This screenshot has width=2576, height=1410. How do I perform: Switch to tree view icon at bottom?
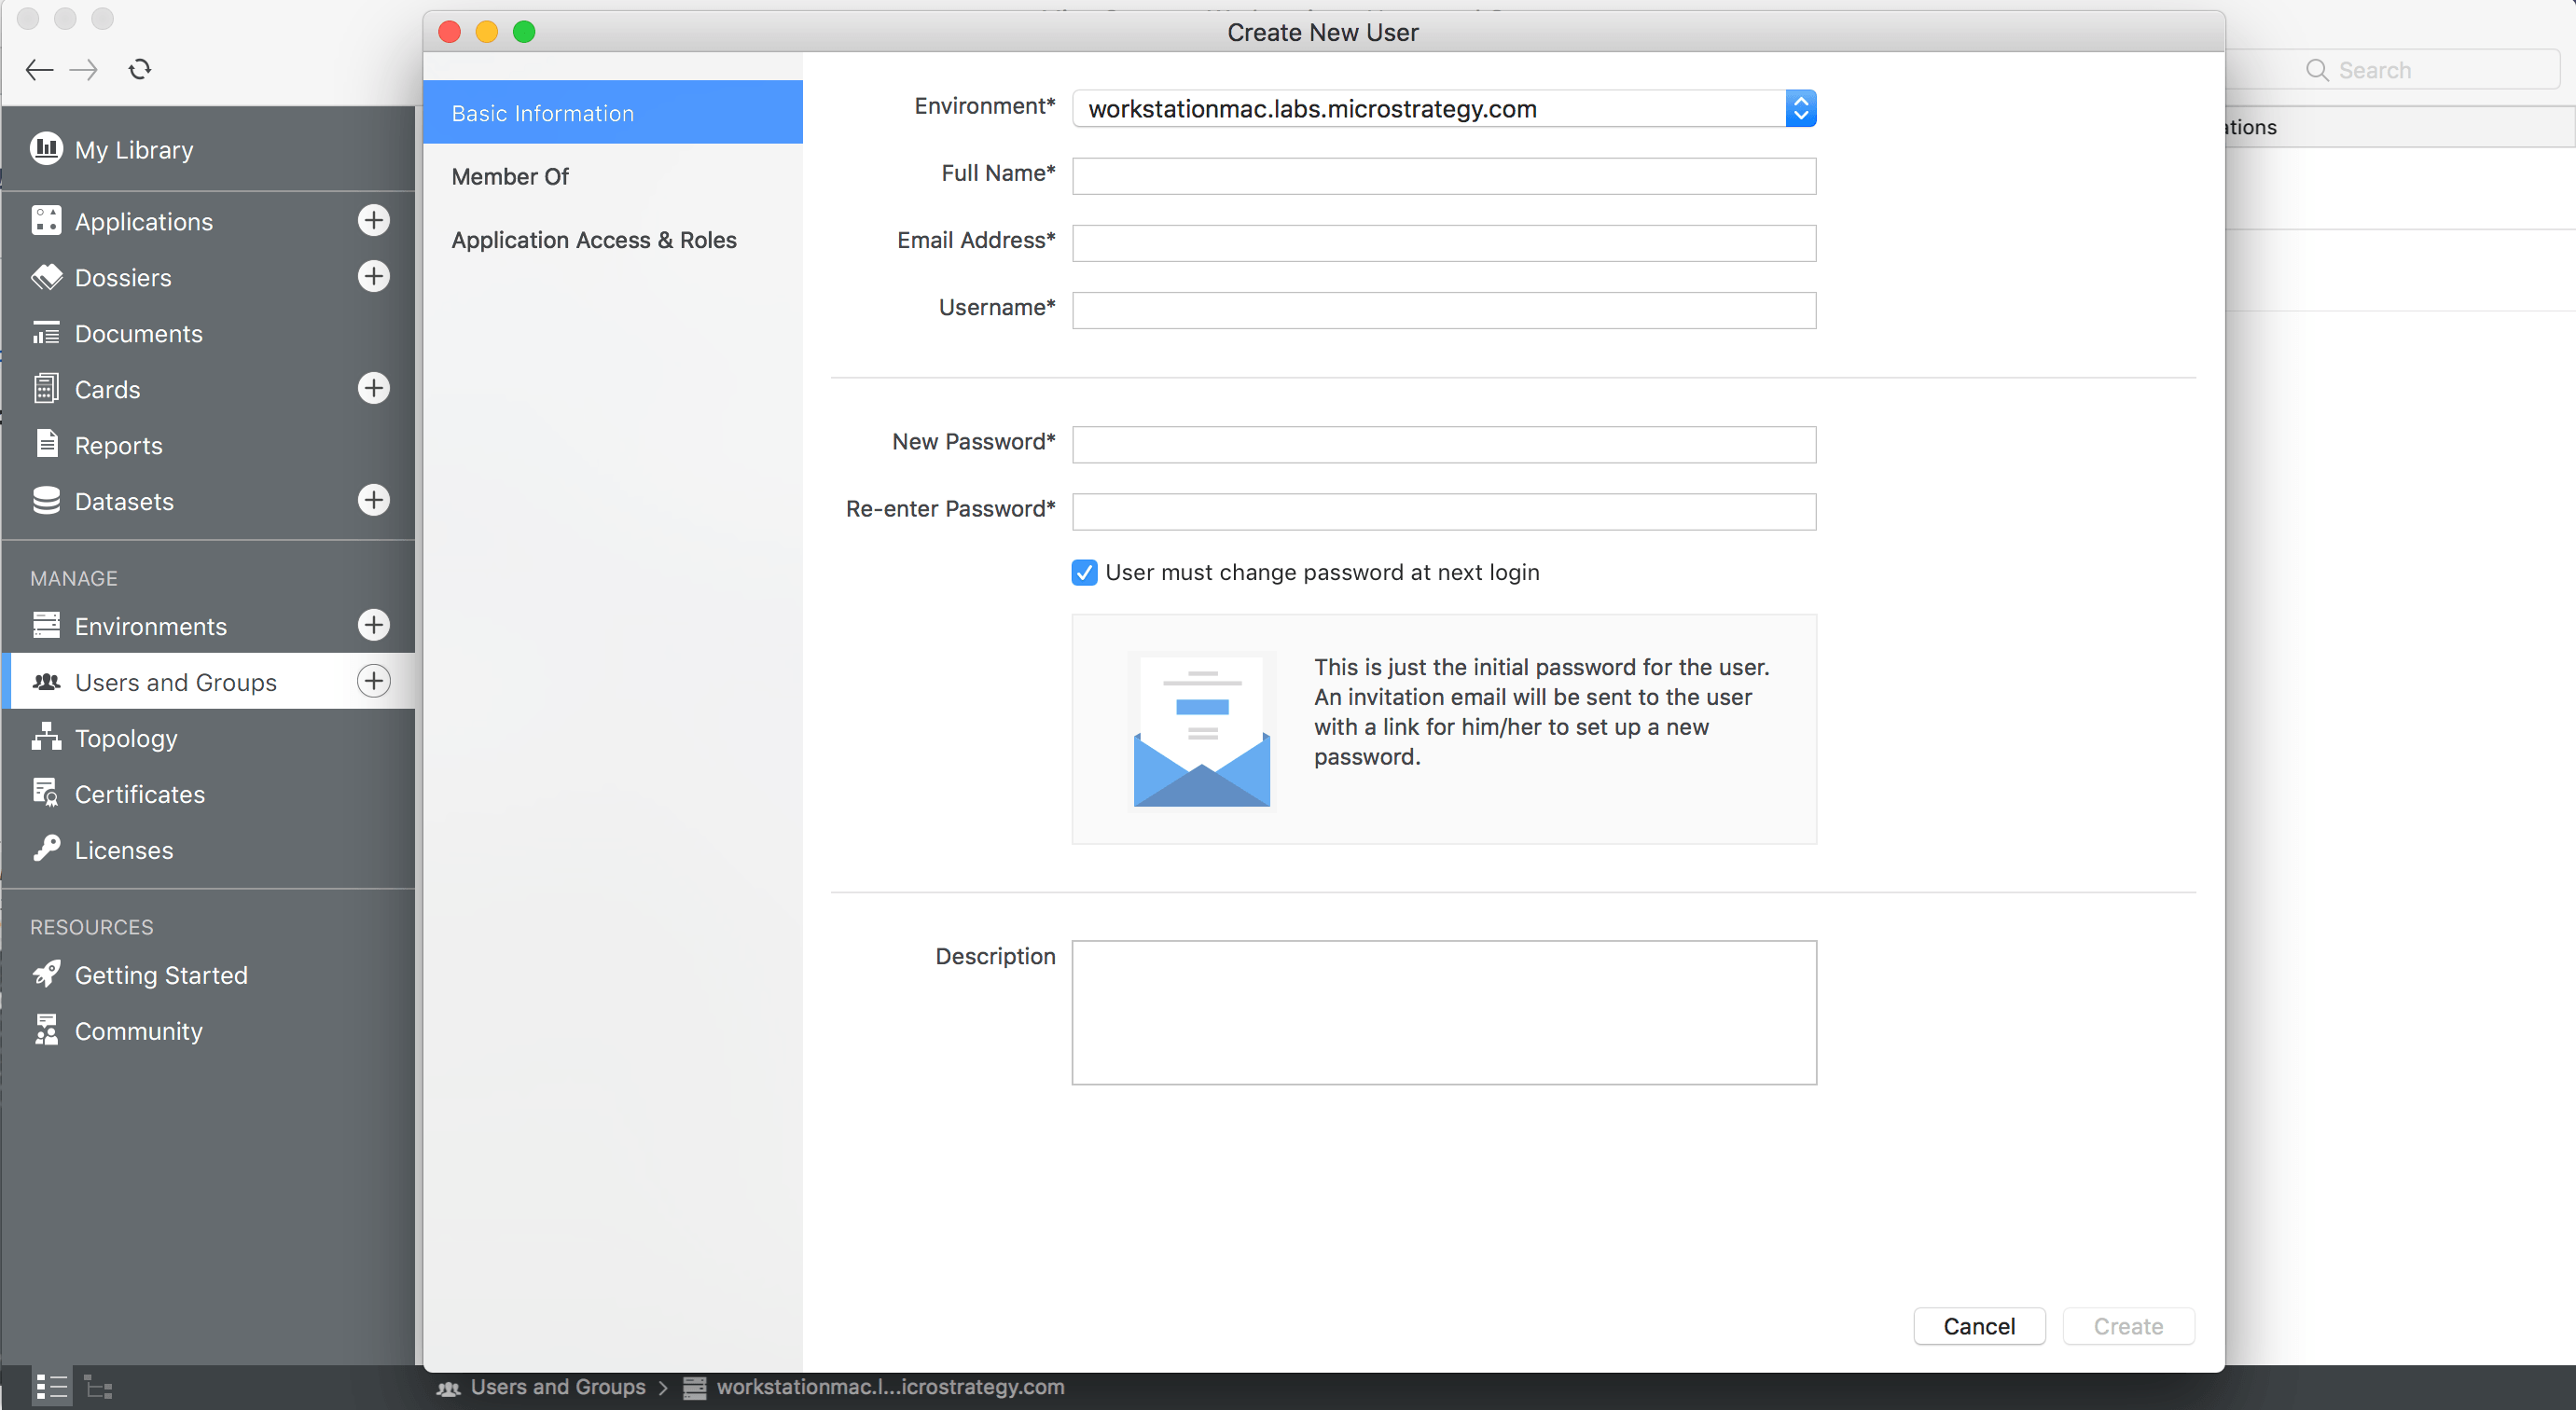98,1387
